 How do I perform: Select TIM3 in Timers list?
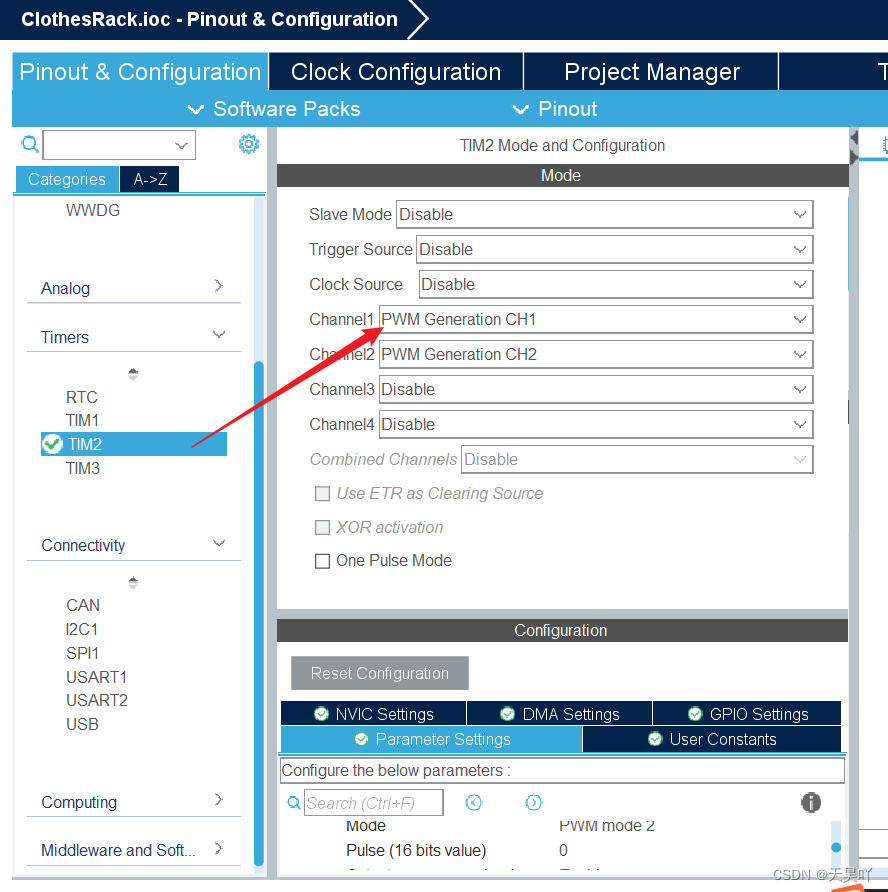tap(82, 468)
